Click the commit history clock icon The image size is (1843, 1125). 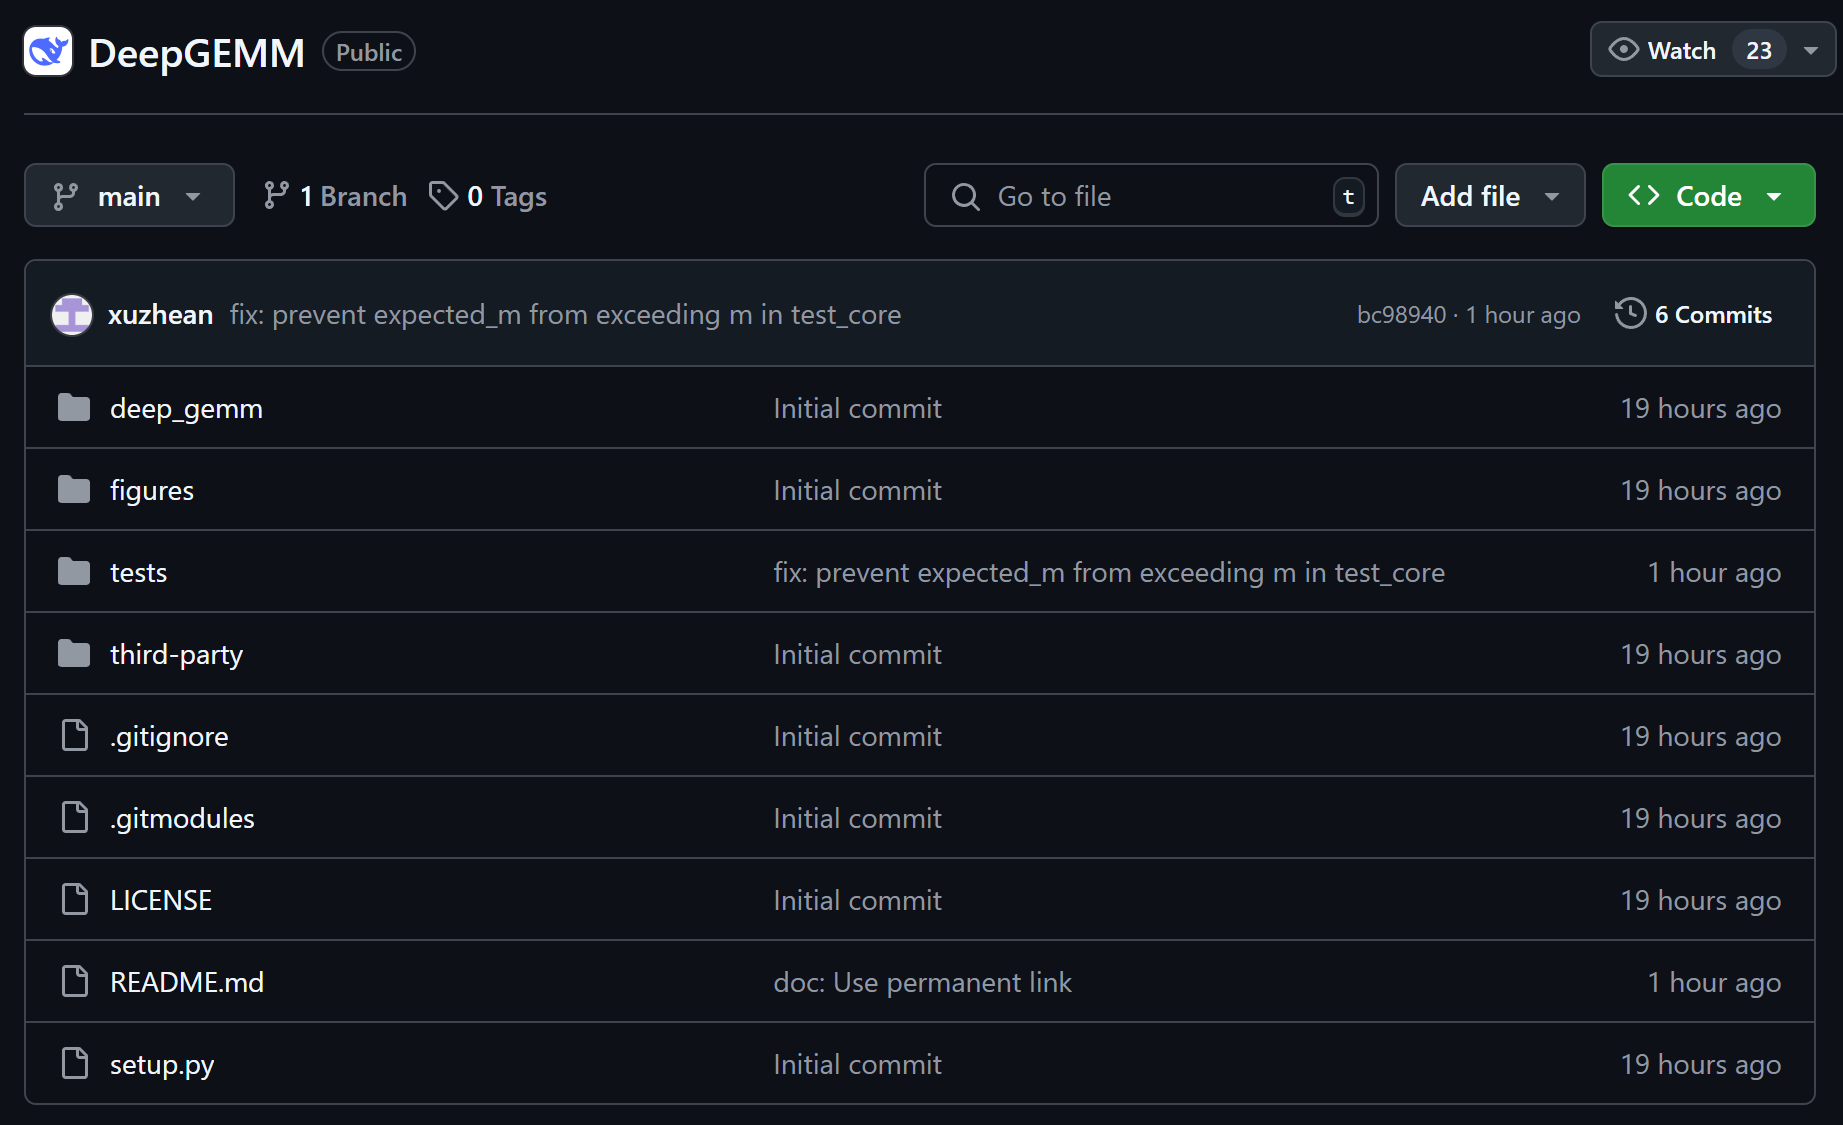1630,314
